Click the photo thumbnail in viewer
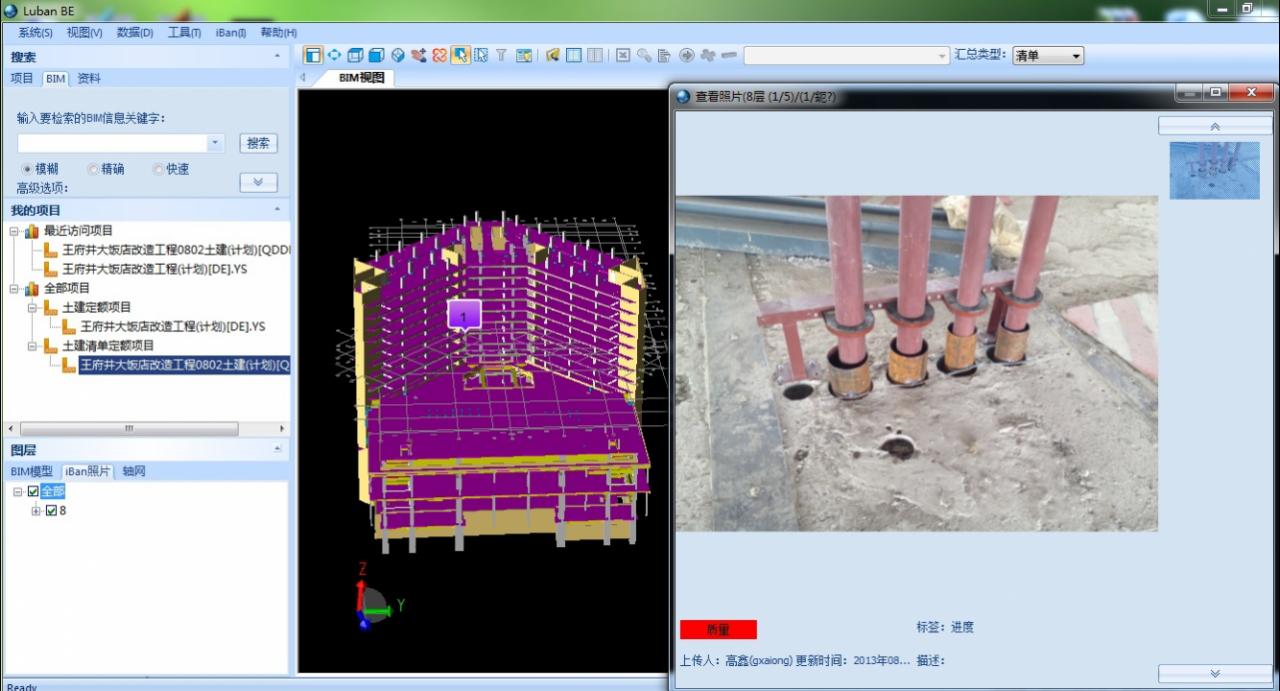 [x=1214, y=170]
